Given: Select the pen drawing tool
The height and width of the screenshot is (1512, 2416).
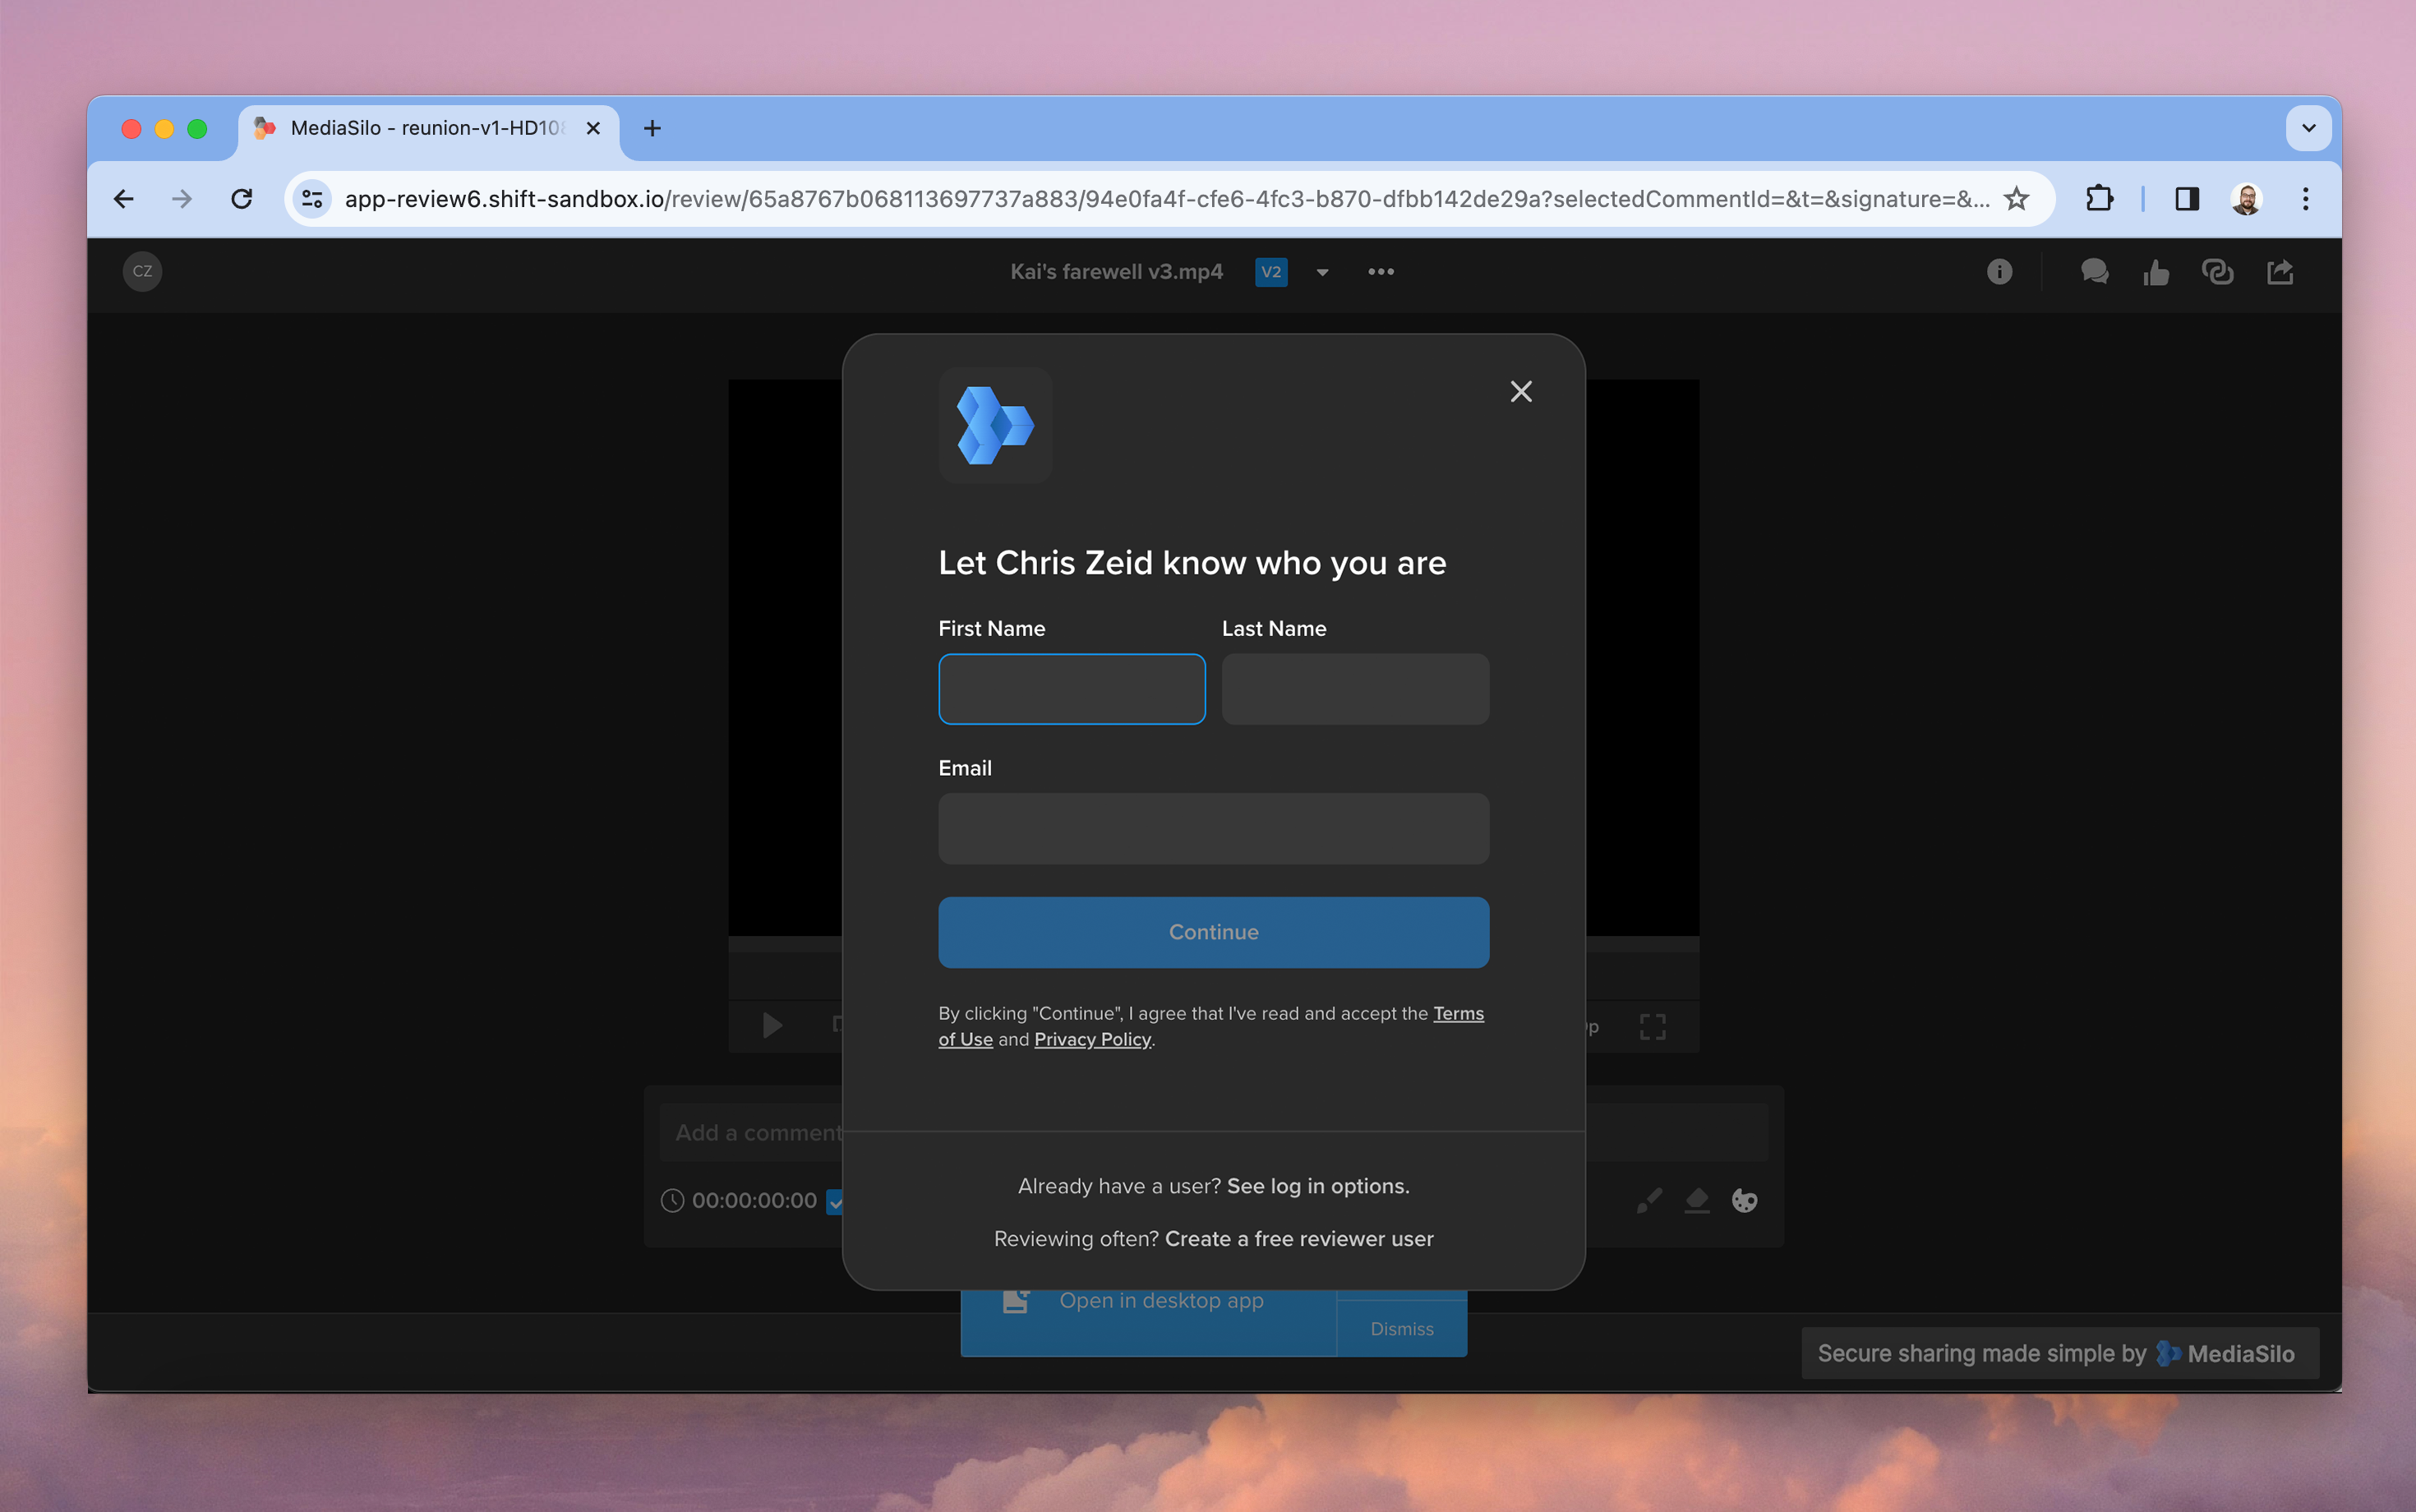Looking at the screenshot, I should tap(1649, 1200).
